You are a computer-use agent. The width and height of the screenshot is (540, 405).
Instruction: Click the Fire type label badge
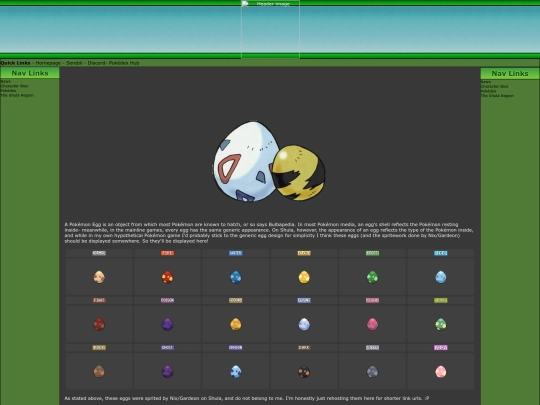tap(167, 253)
